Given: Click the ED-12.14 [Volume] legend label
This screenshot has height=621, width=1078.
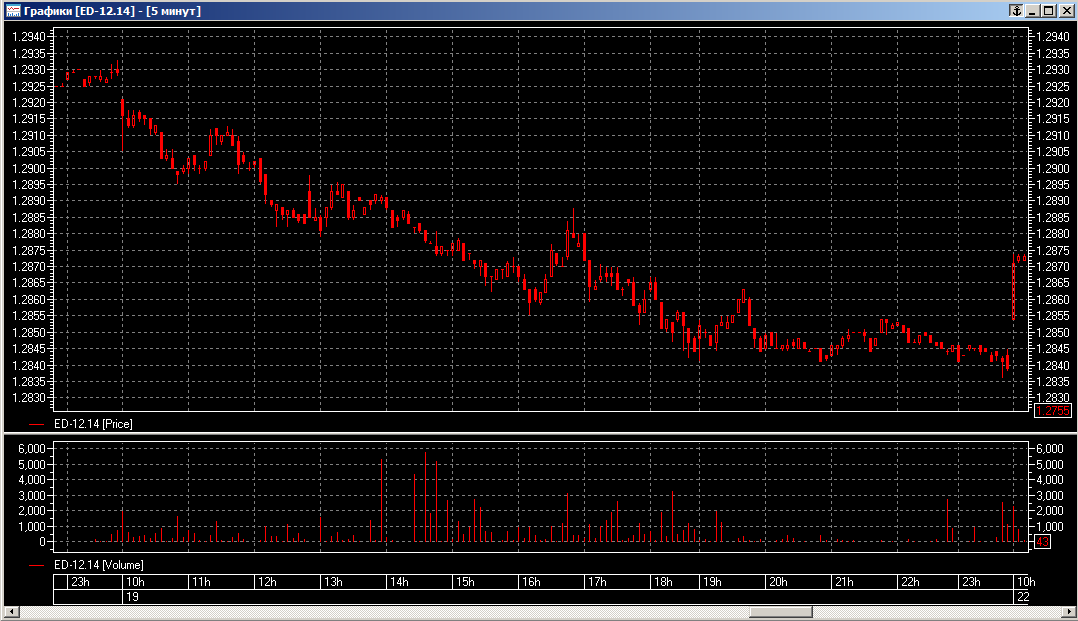Looking at the screenshot, I should tap(98, 565).
